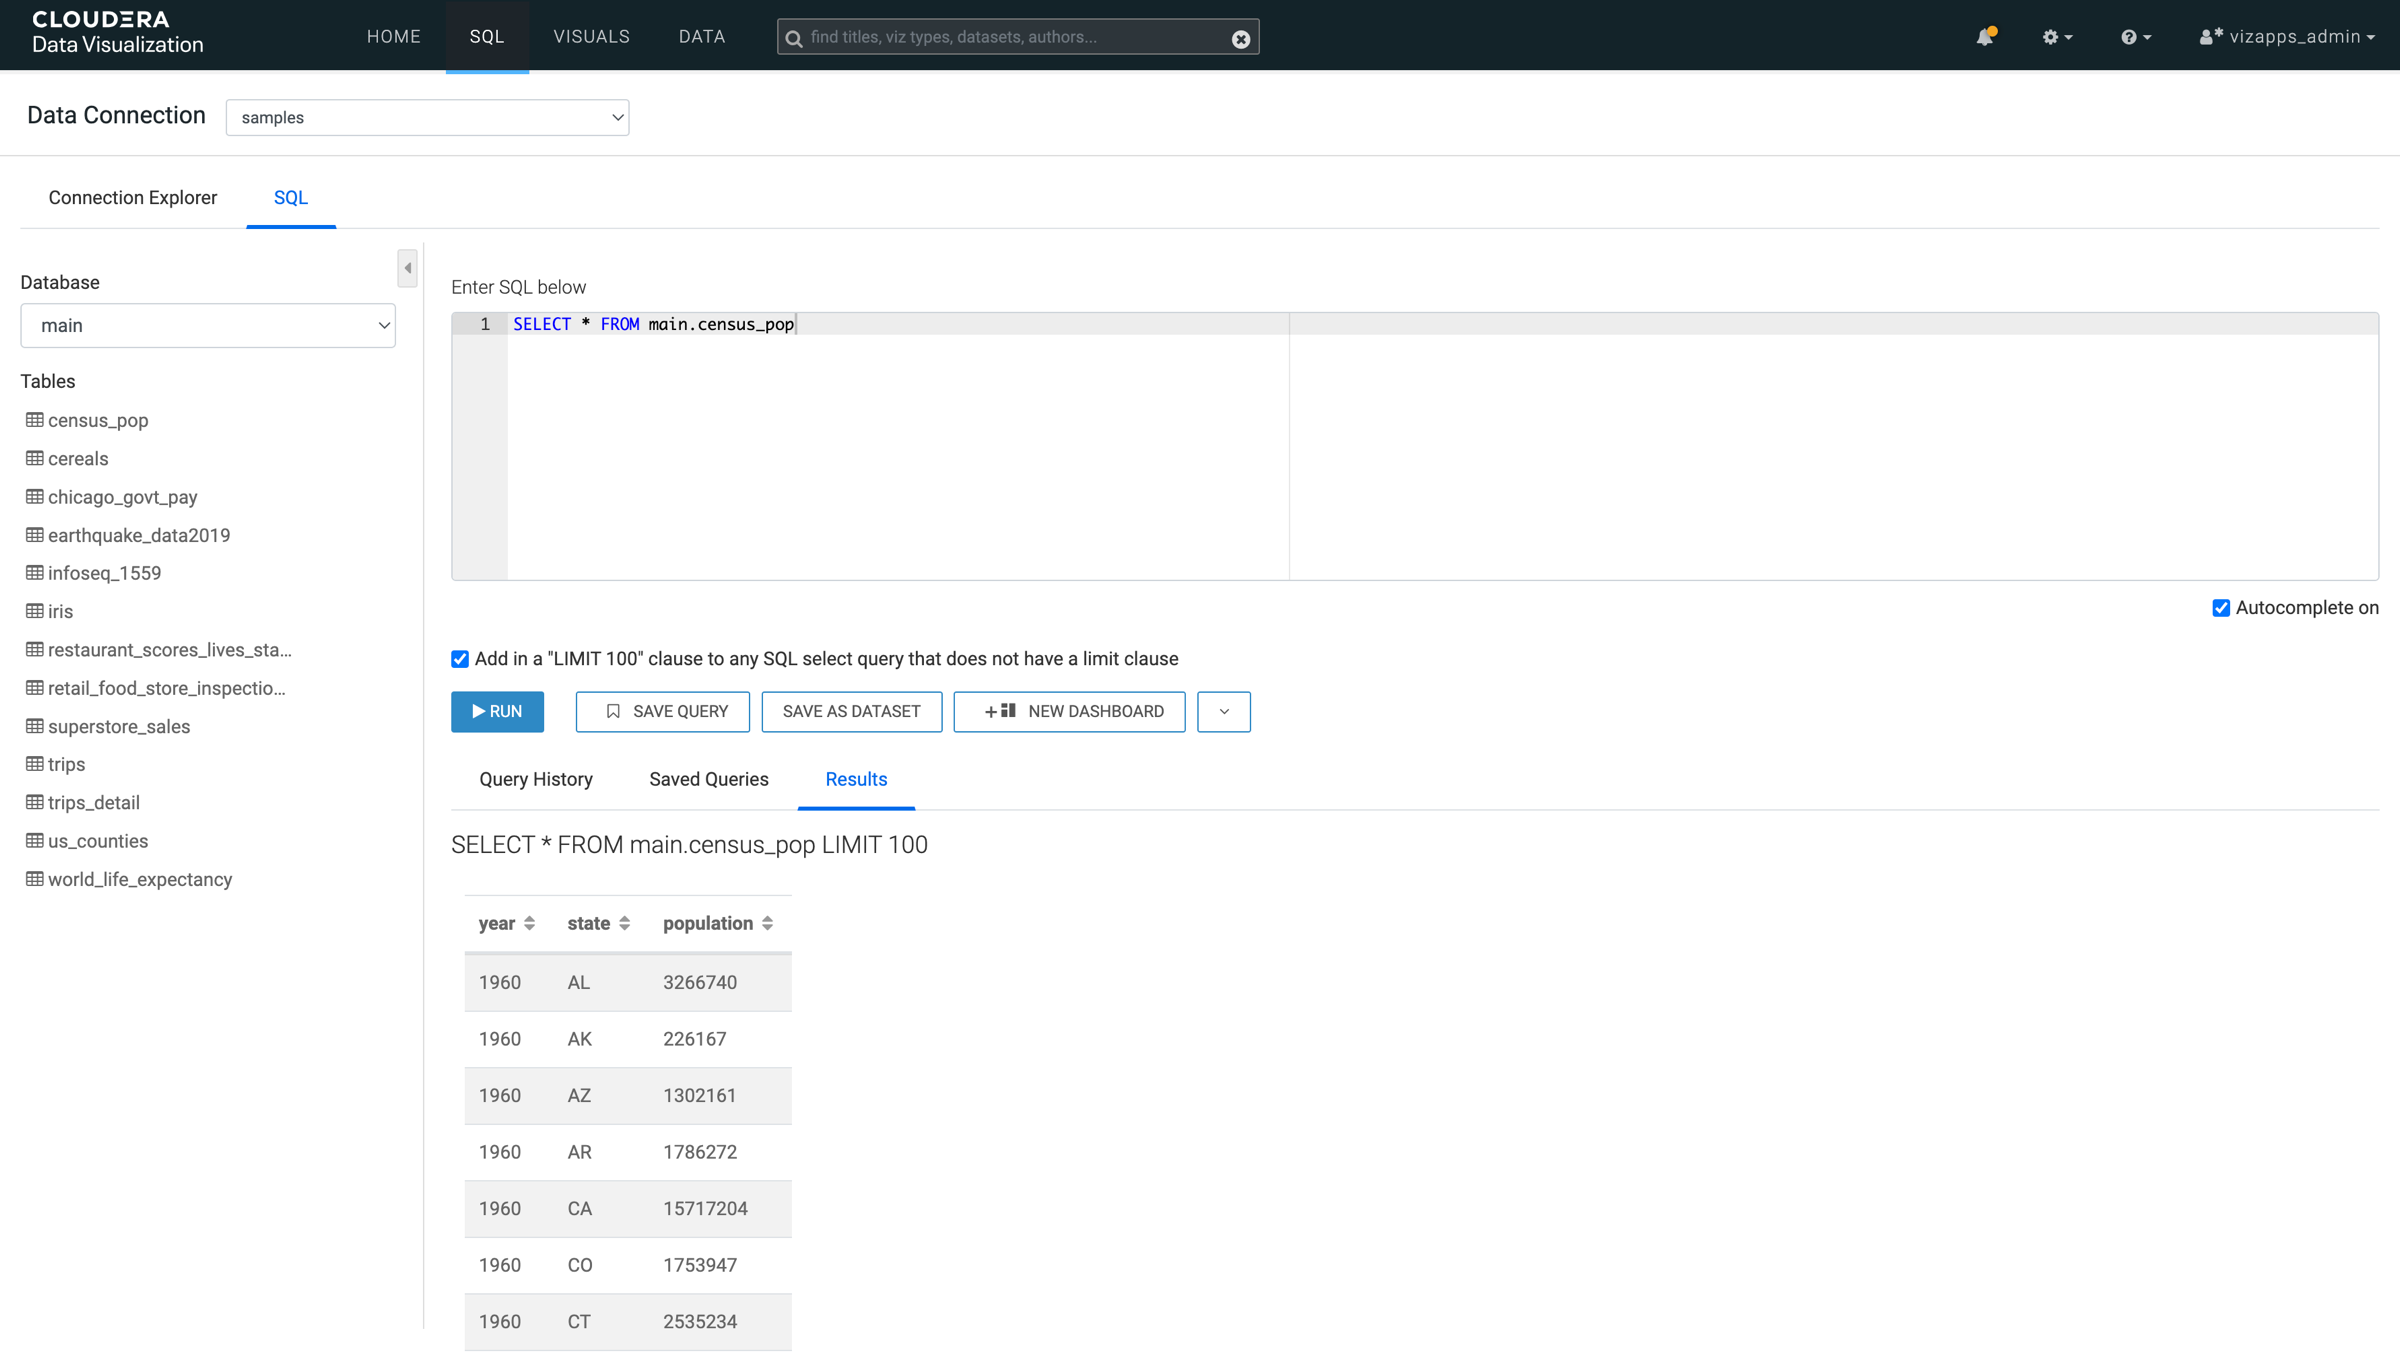Uncheck the LIMIT 100 clause checkbox
Viewport: 2400px width, 1356px height.
[x=460, y=659]
